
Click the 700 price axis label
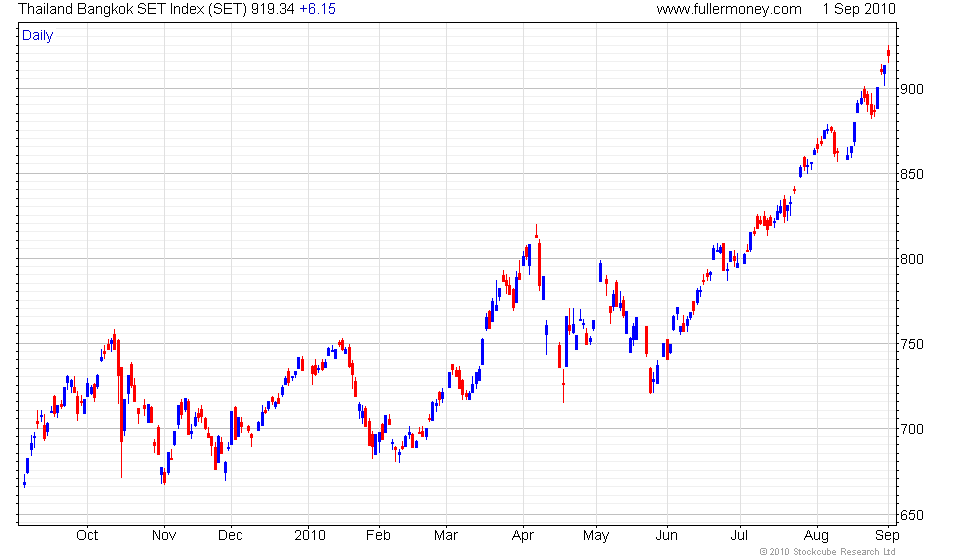[x=911, y=429]
